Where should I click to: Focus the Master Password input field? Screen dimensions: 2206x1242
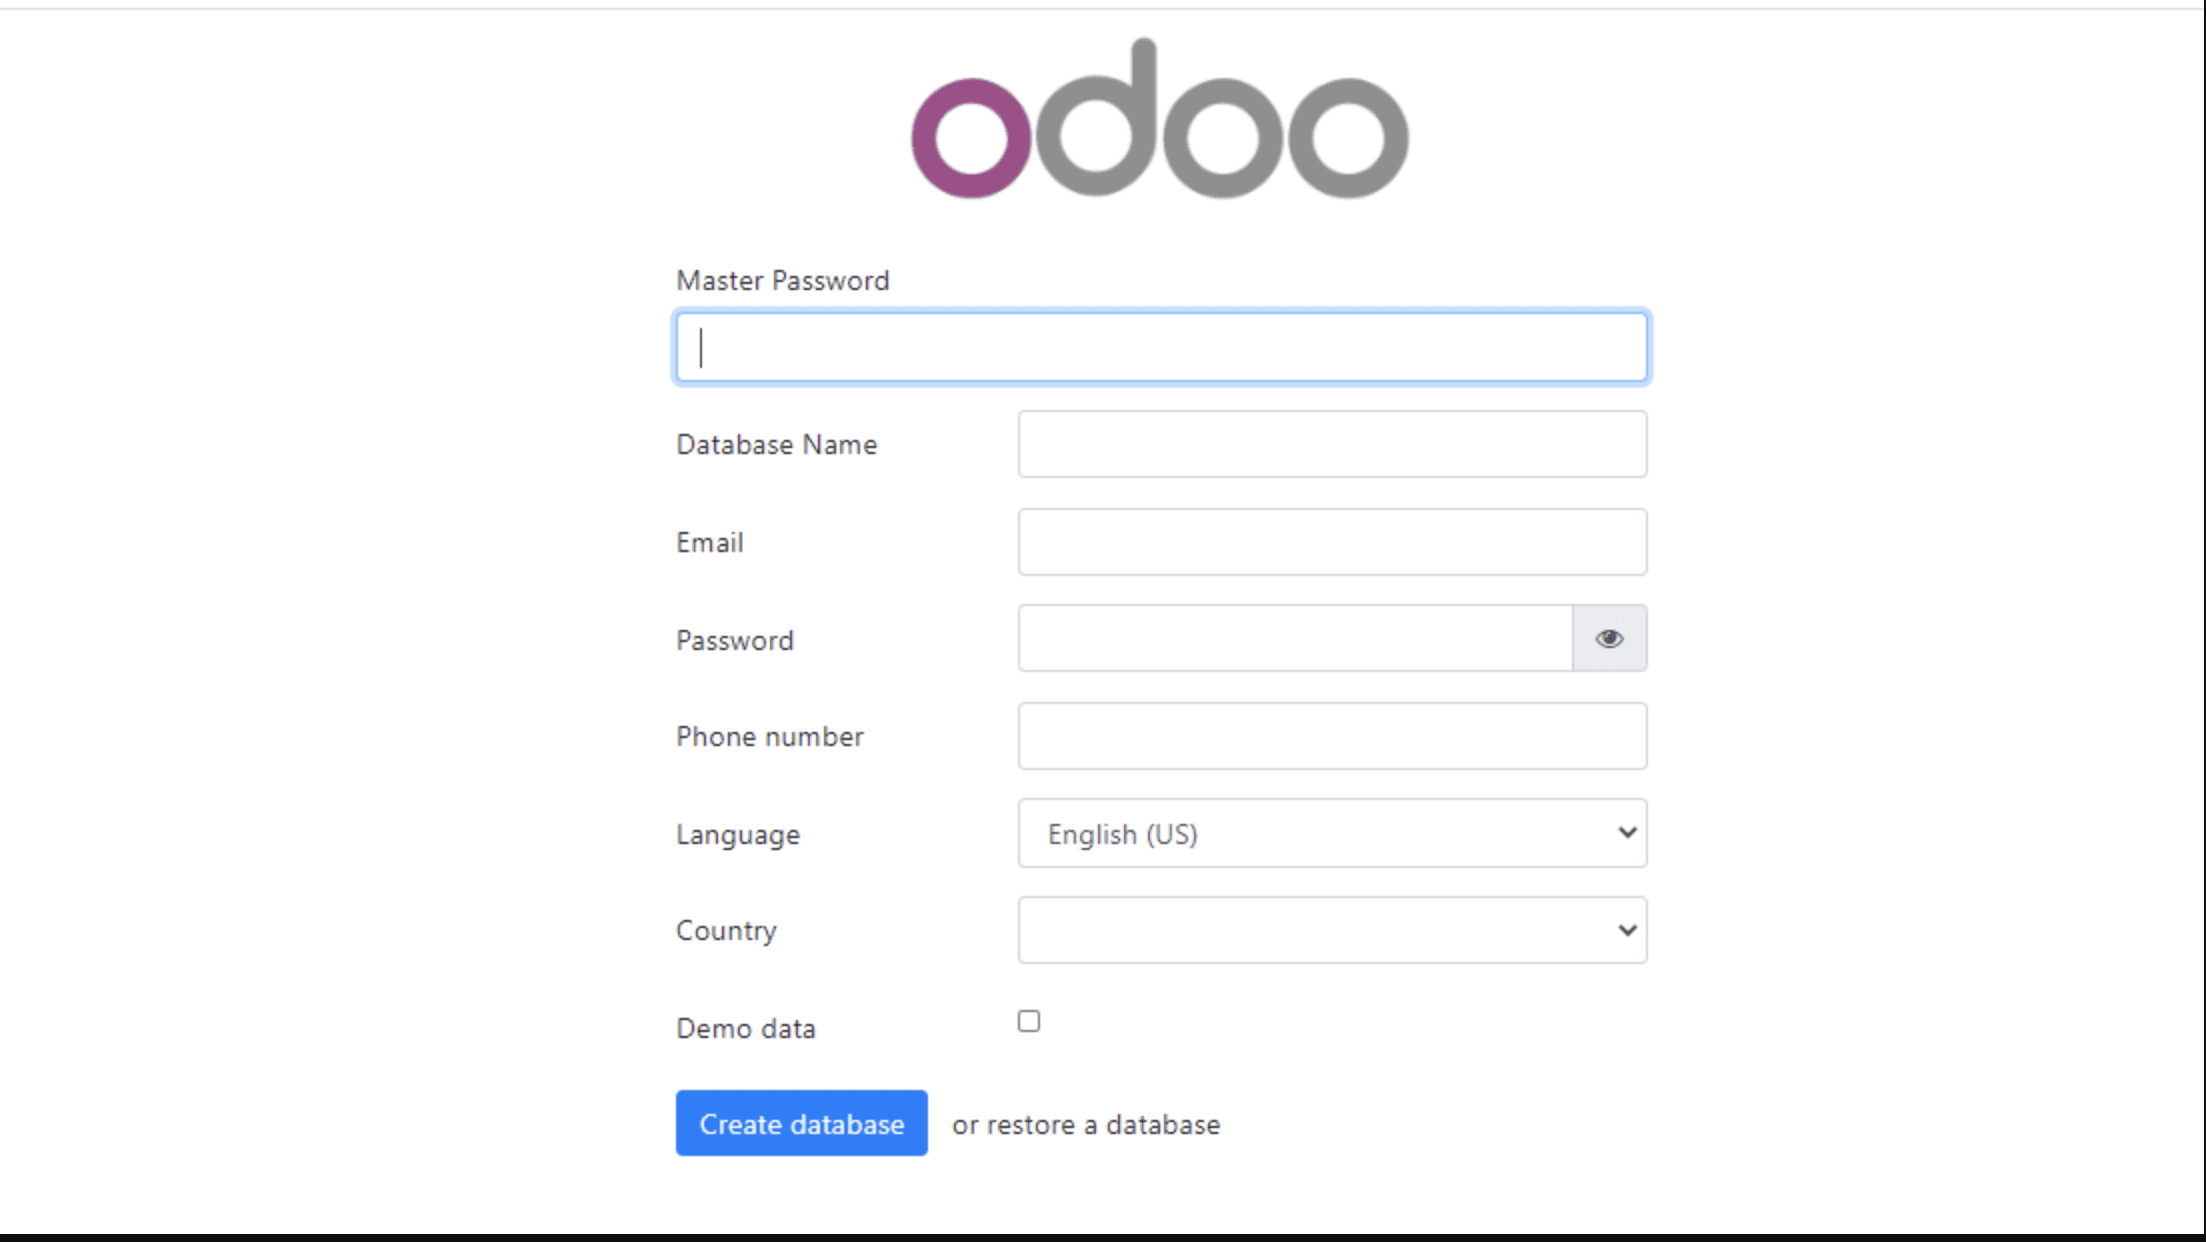(1161, 347)
